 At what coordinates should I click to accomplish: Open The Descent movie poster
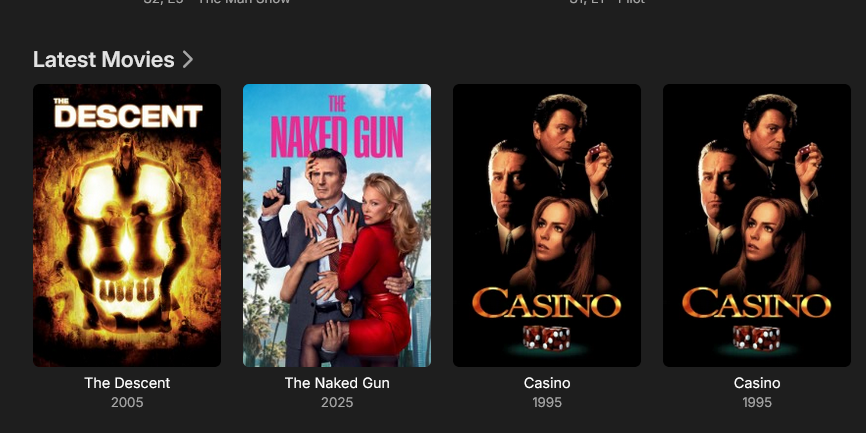[x=127, y=225]
